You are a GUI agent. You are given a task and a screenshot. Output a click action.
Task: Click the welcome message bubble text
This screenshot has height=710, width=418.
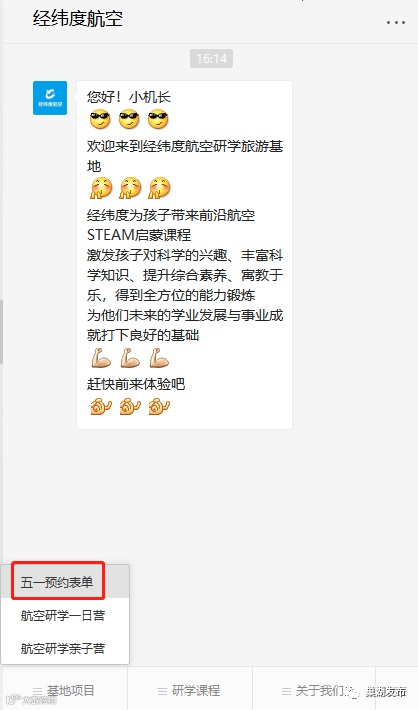[184, 255]
